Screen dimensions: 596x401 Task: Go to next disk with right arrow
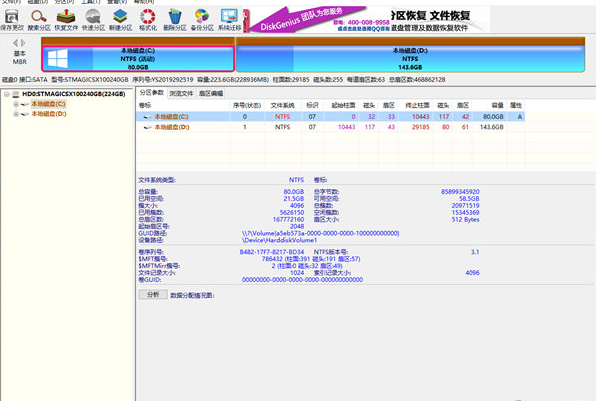click(23, 43)
